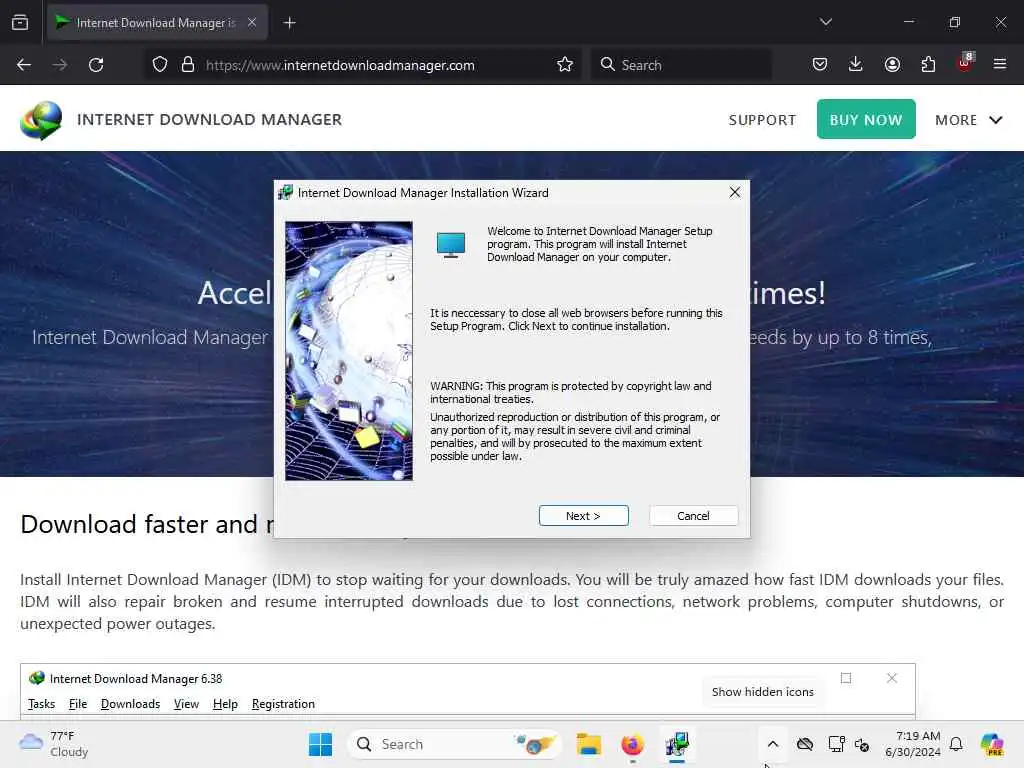Open the Firefox downloads panel

[x=856, y=65]
